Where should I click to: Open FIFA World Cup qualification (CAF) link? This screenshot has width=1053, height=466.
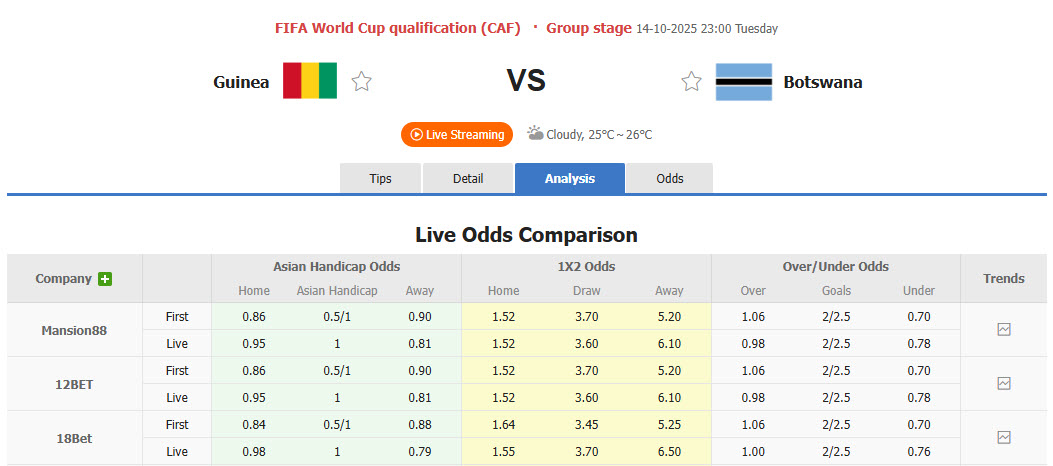pos(398,28)
